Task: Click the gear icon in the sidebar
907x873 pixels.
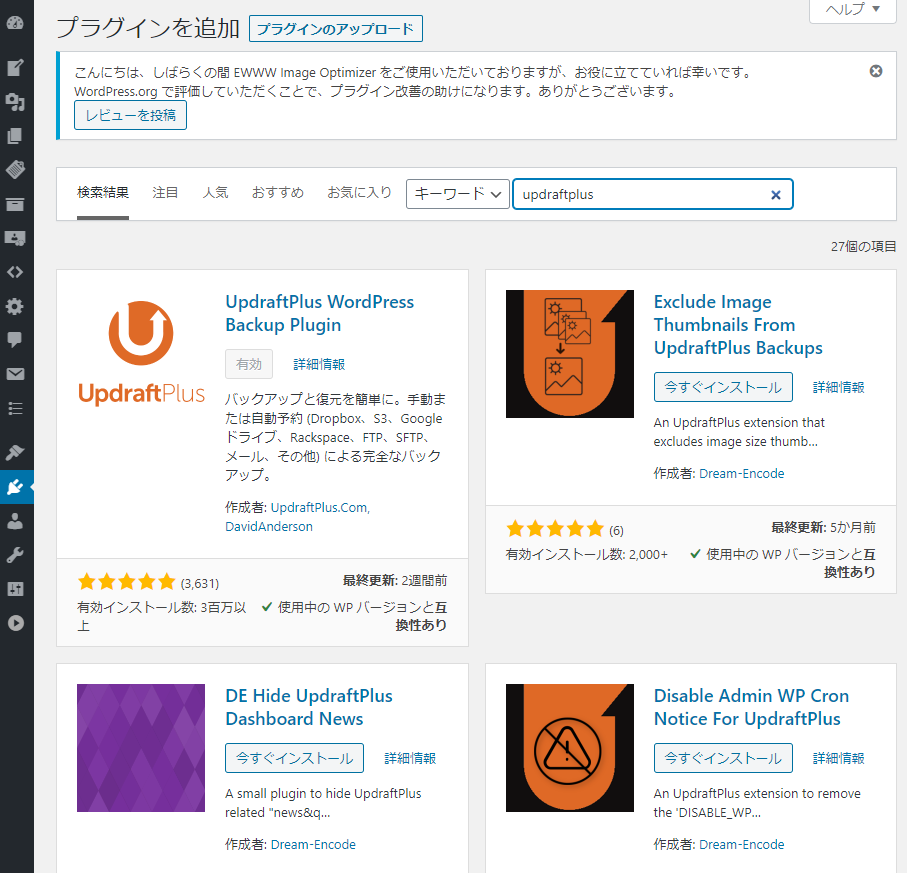Action: click(15, 306)
